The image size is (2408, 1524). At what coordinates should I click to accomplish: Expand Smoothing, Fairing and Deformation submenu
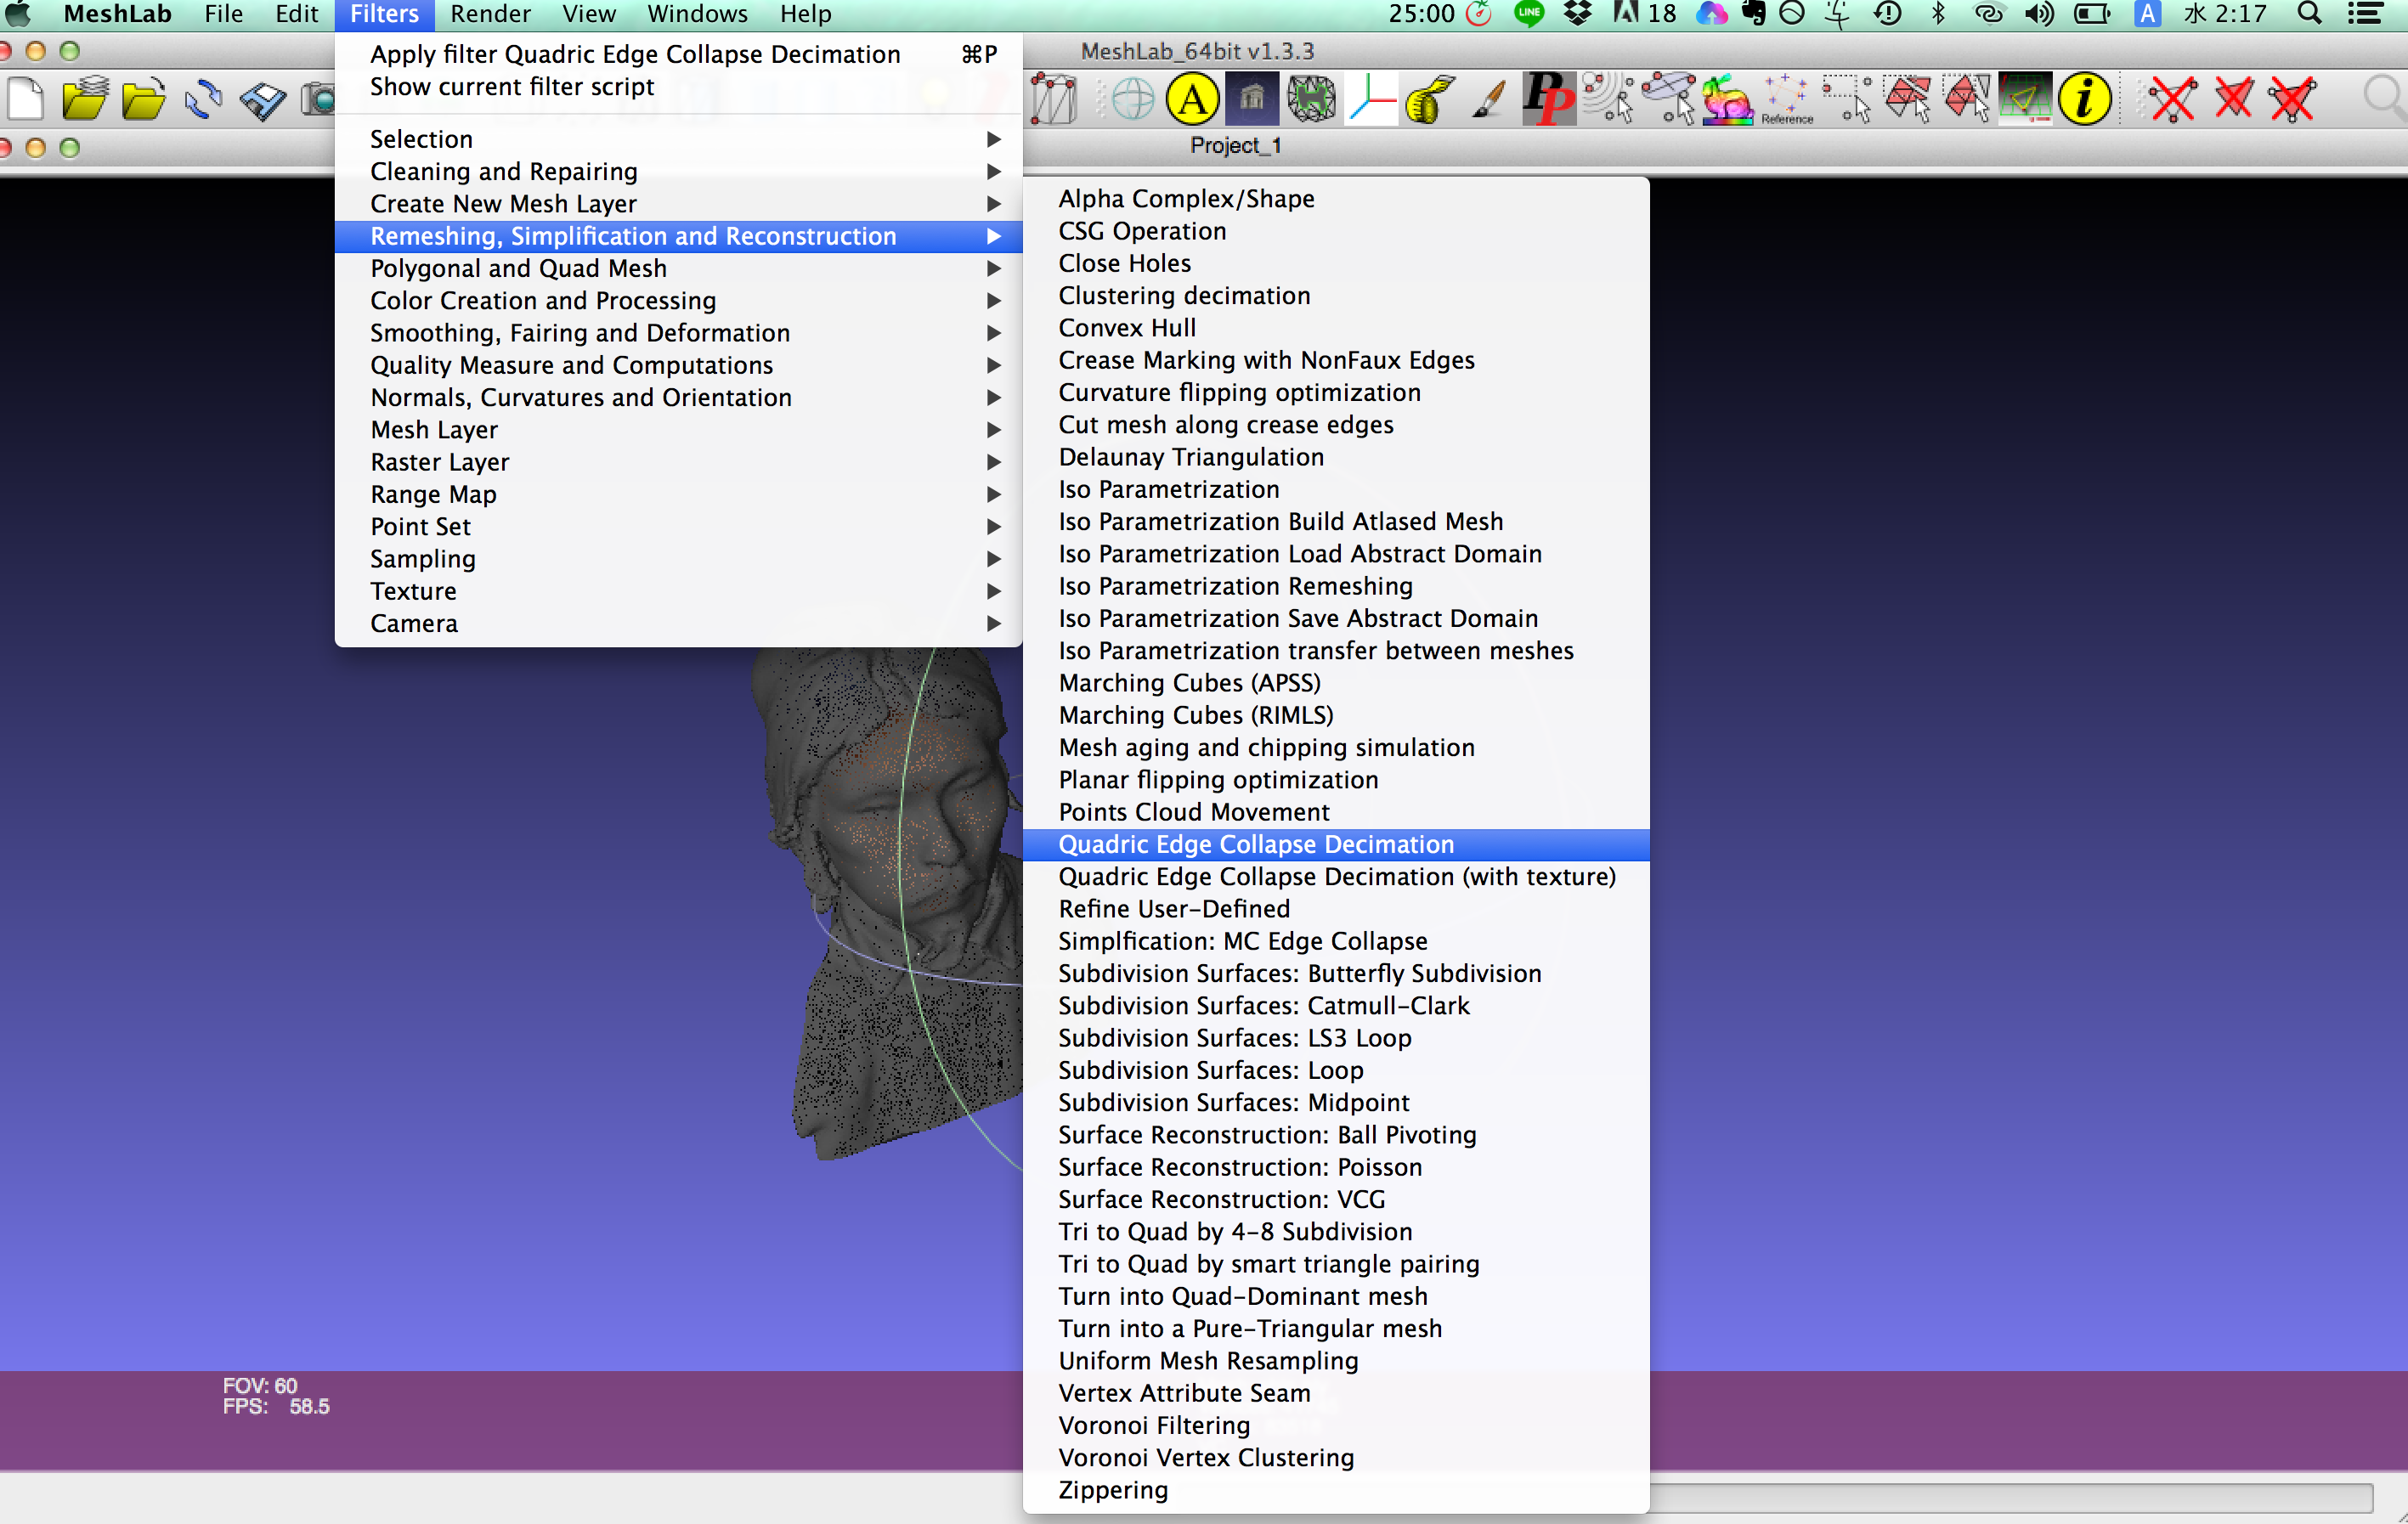pos(678,332)
